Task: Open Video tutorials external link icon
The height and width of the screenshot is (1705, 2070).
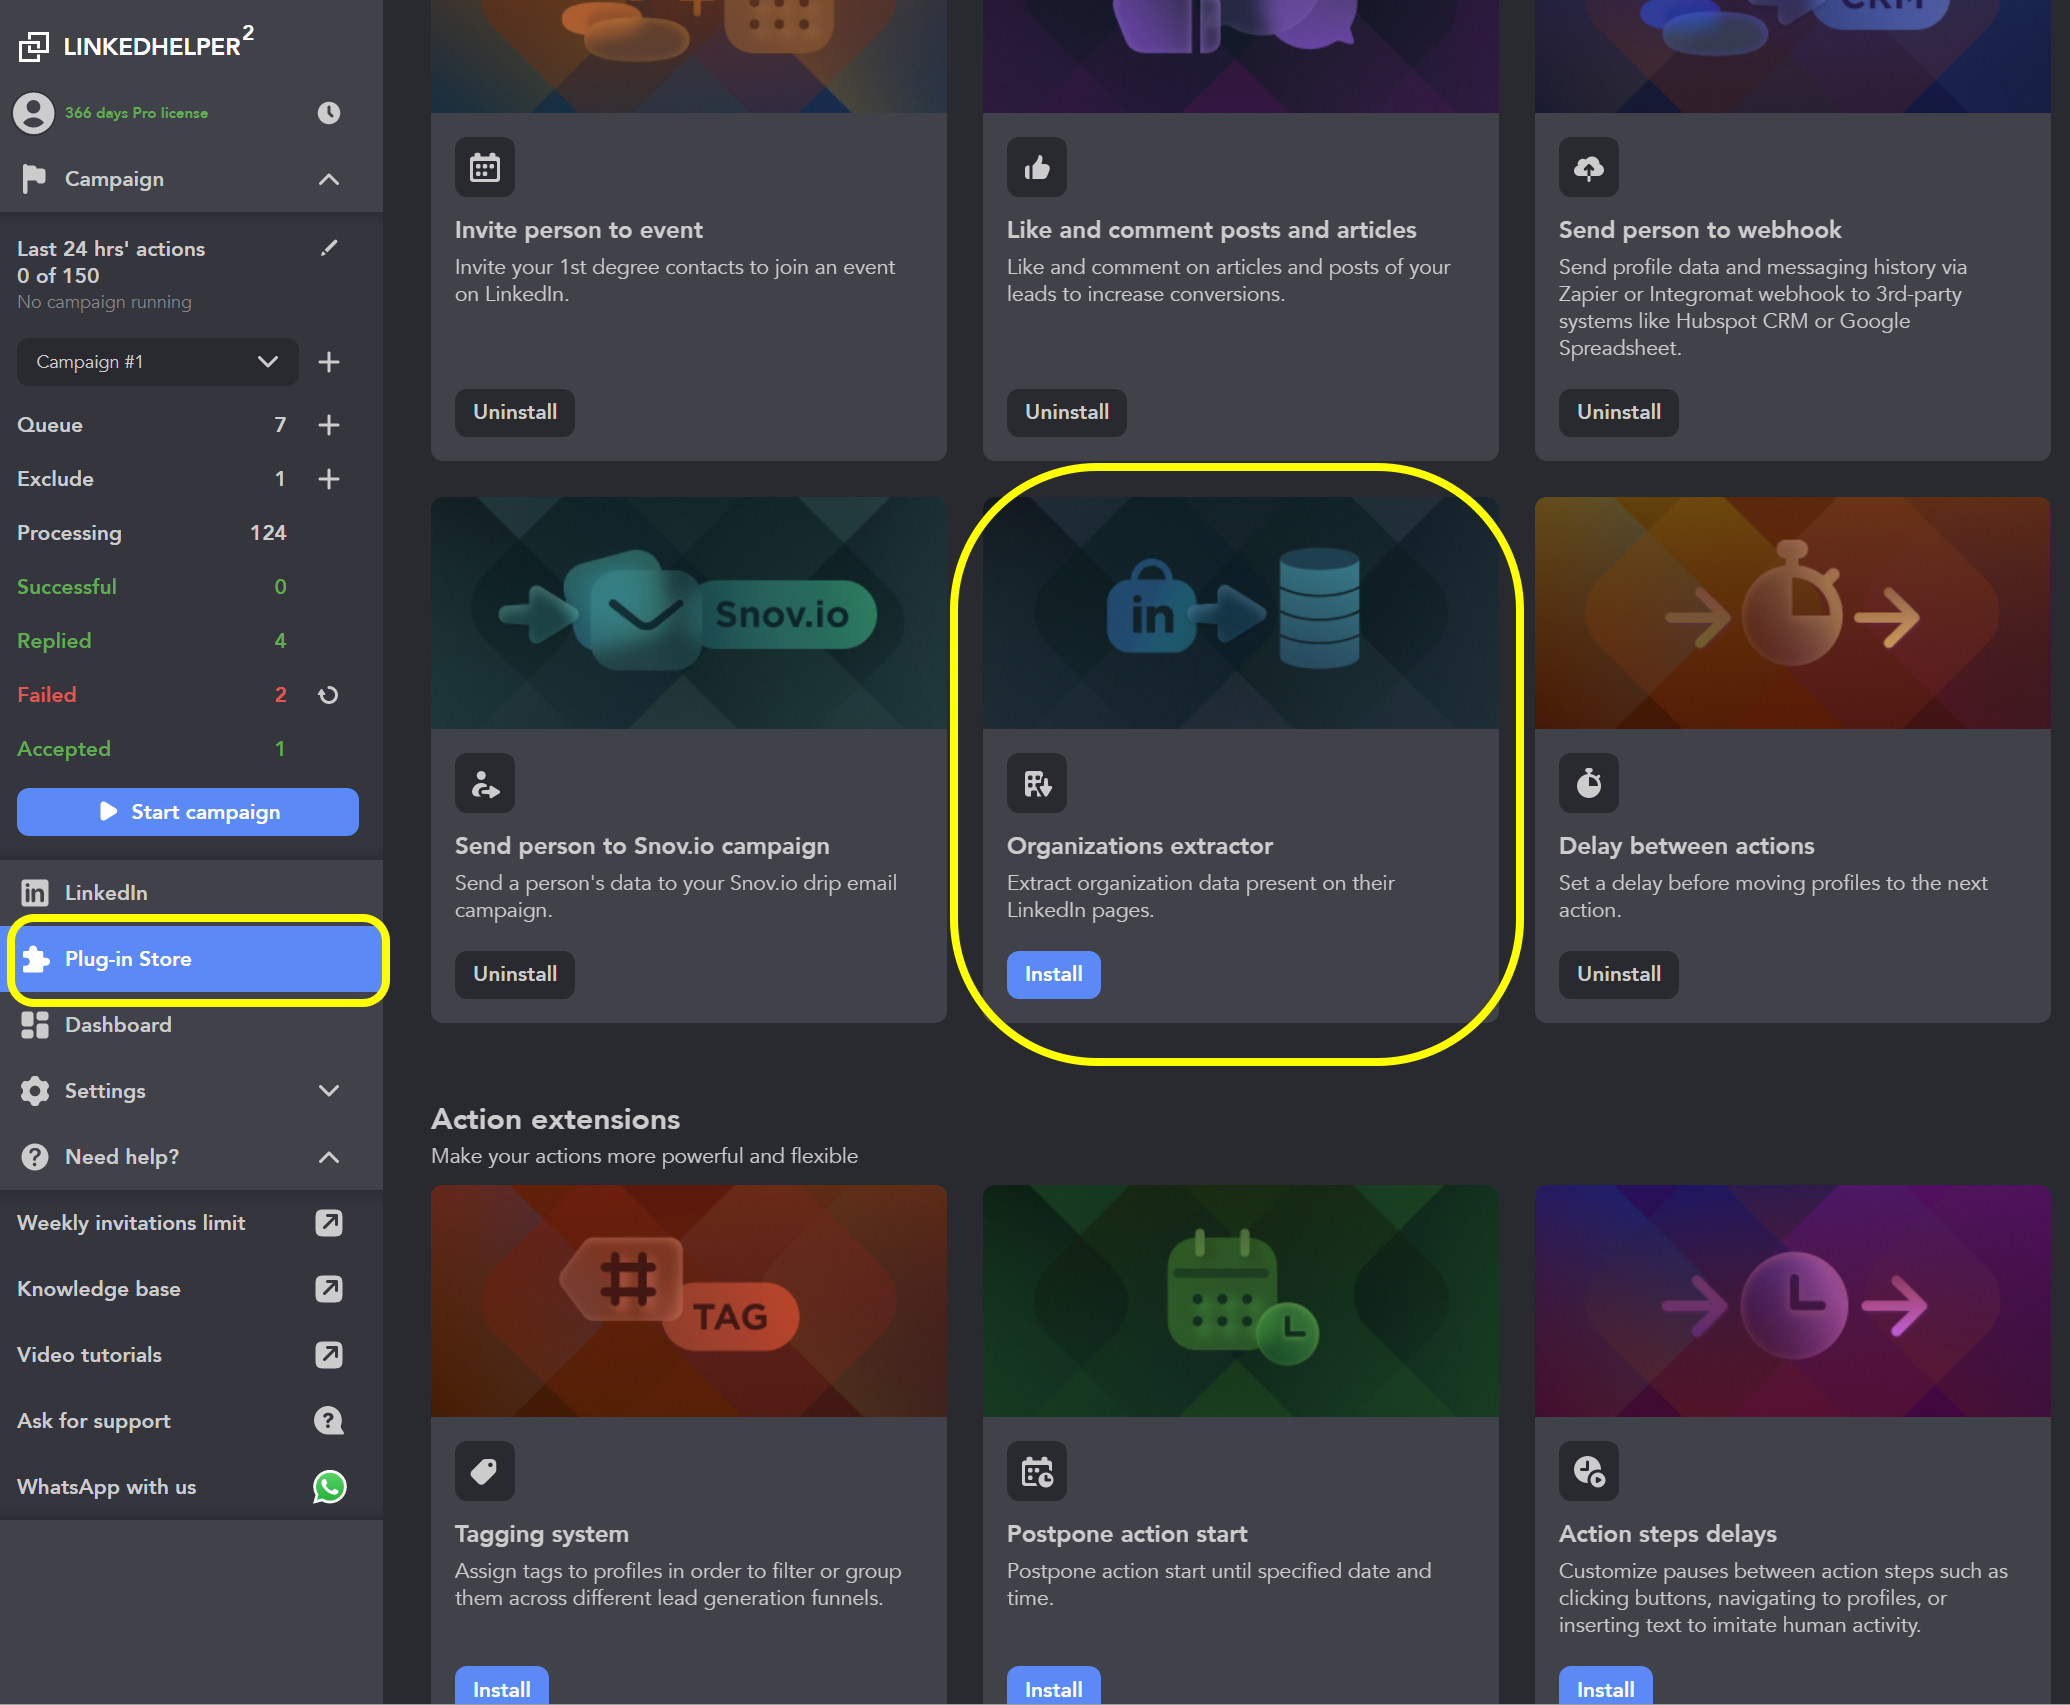Action: [x=329, y=1355]
